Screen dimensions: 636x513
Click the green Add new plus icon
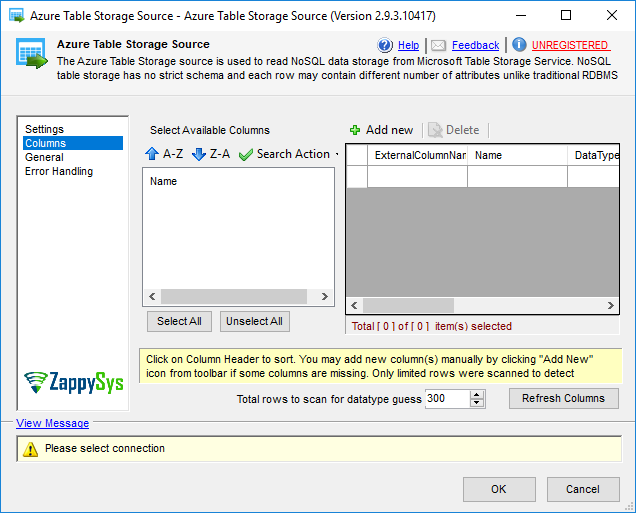tap(355, 130)
